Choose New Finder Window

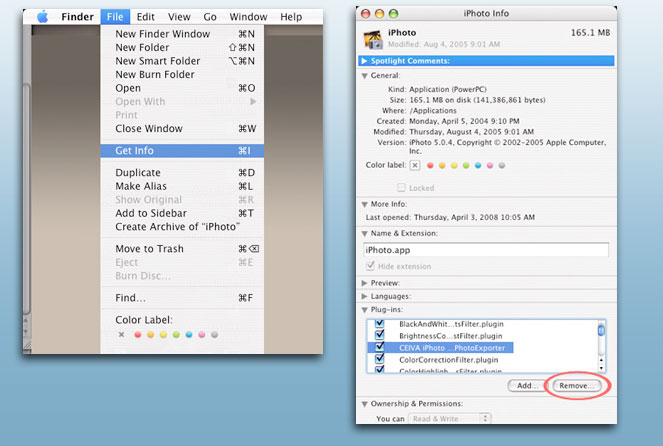(x=182, y=34)
